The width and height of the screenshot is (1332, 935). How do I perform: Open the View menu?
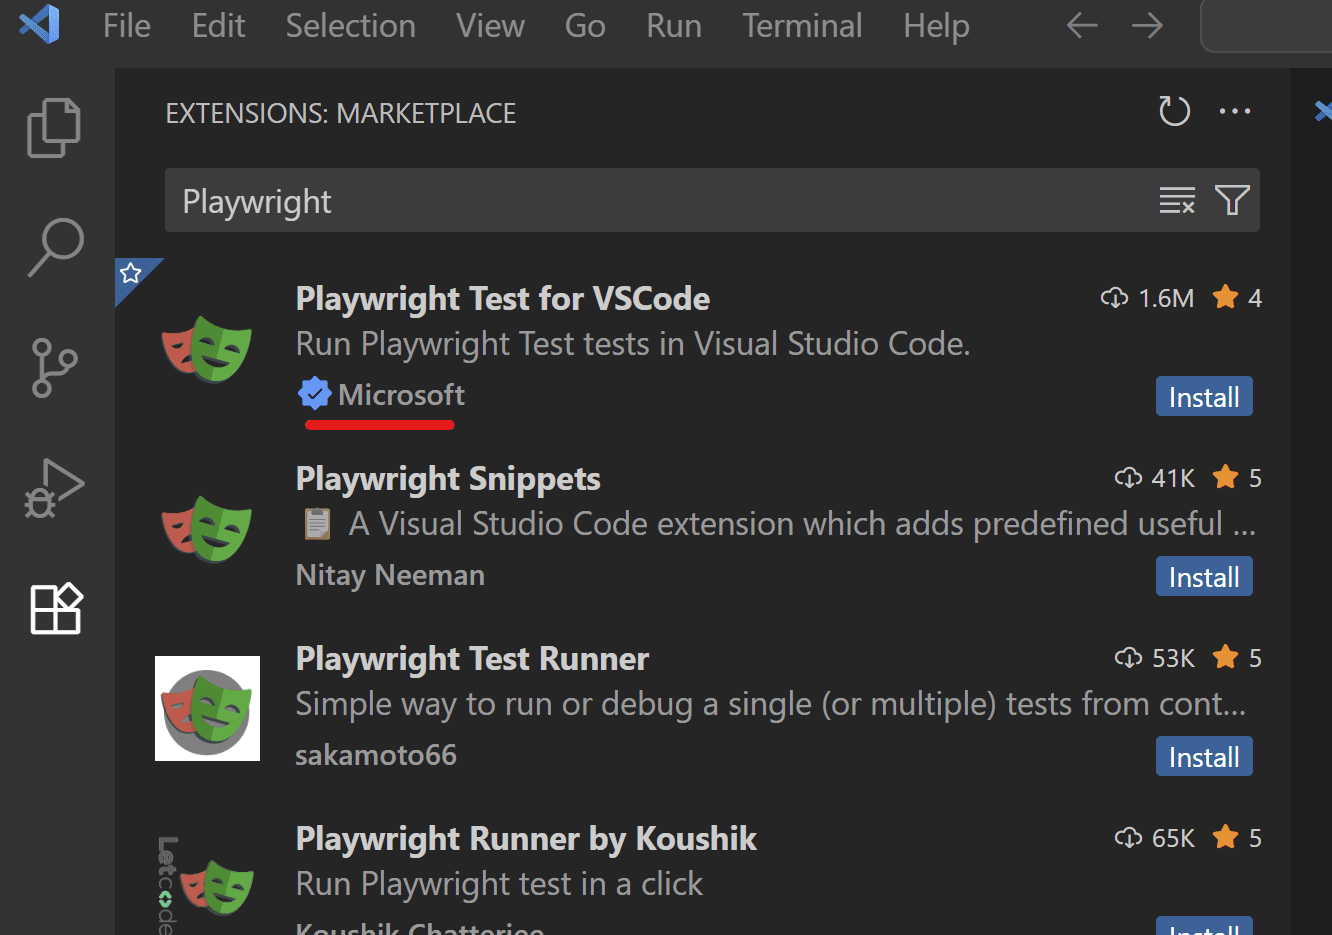tap(490, 25)
